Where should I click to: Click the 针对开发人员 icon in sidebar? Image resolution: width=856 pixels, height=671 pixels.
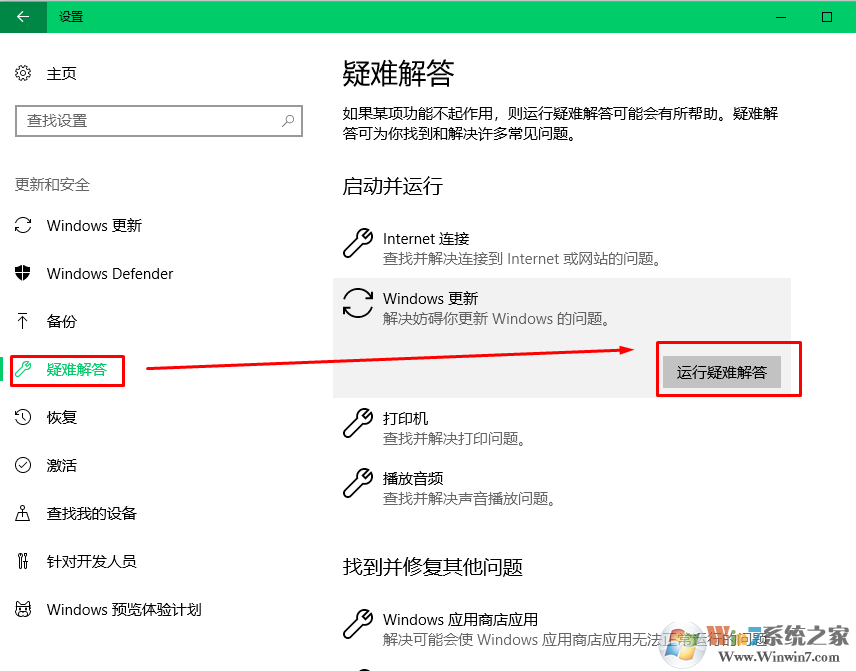(23, 561)
